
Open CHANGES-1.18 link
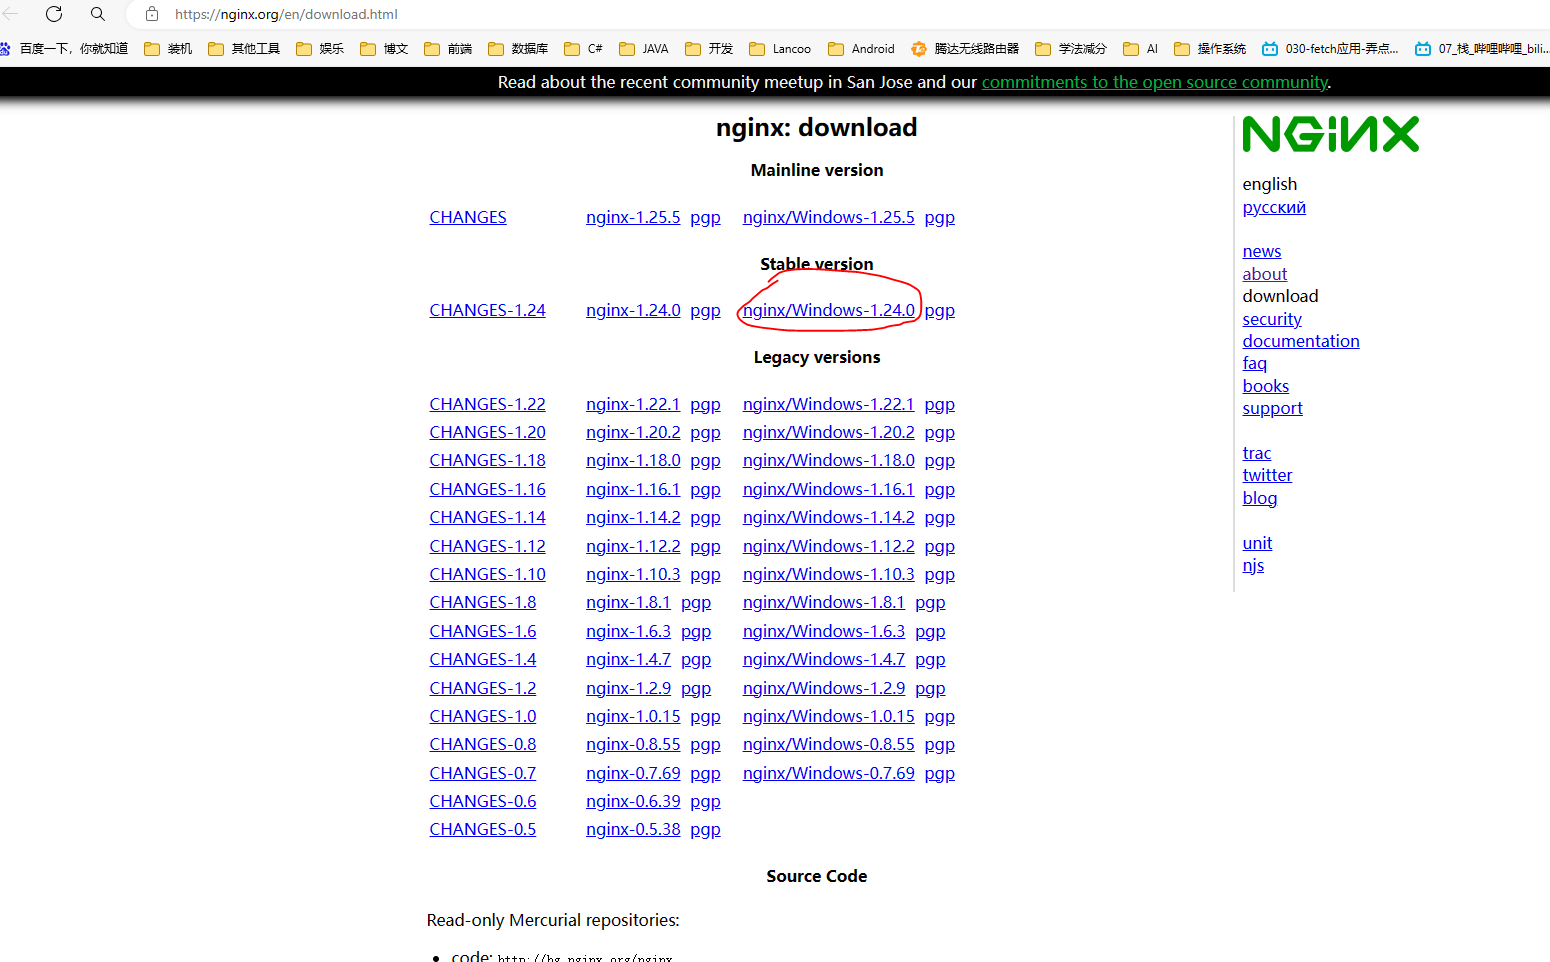click(487, 460)
